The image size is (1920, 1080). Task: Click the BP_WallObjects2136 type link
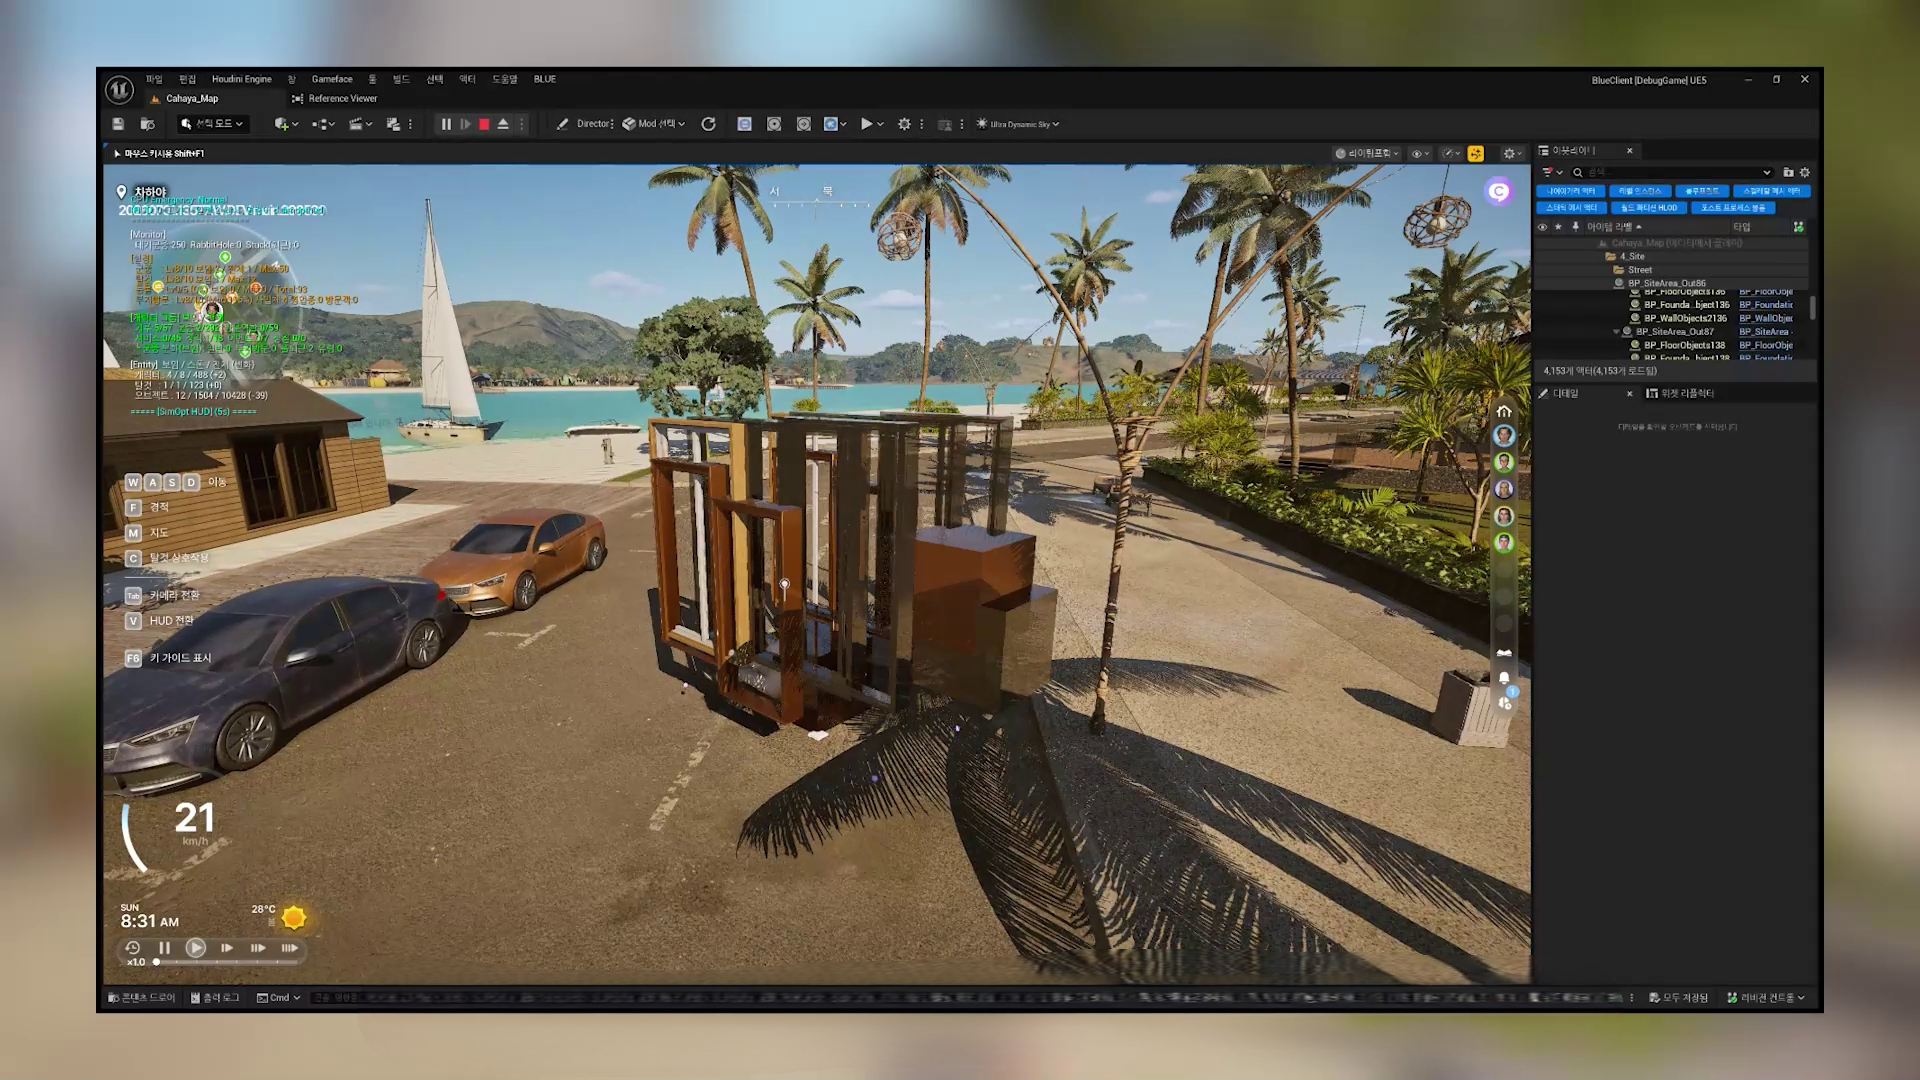coord(1766,318)
